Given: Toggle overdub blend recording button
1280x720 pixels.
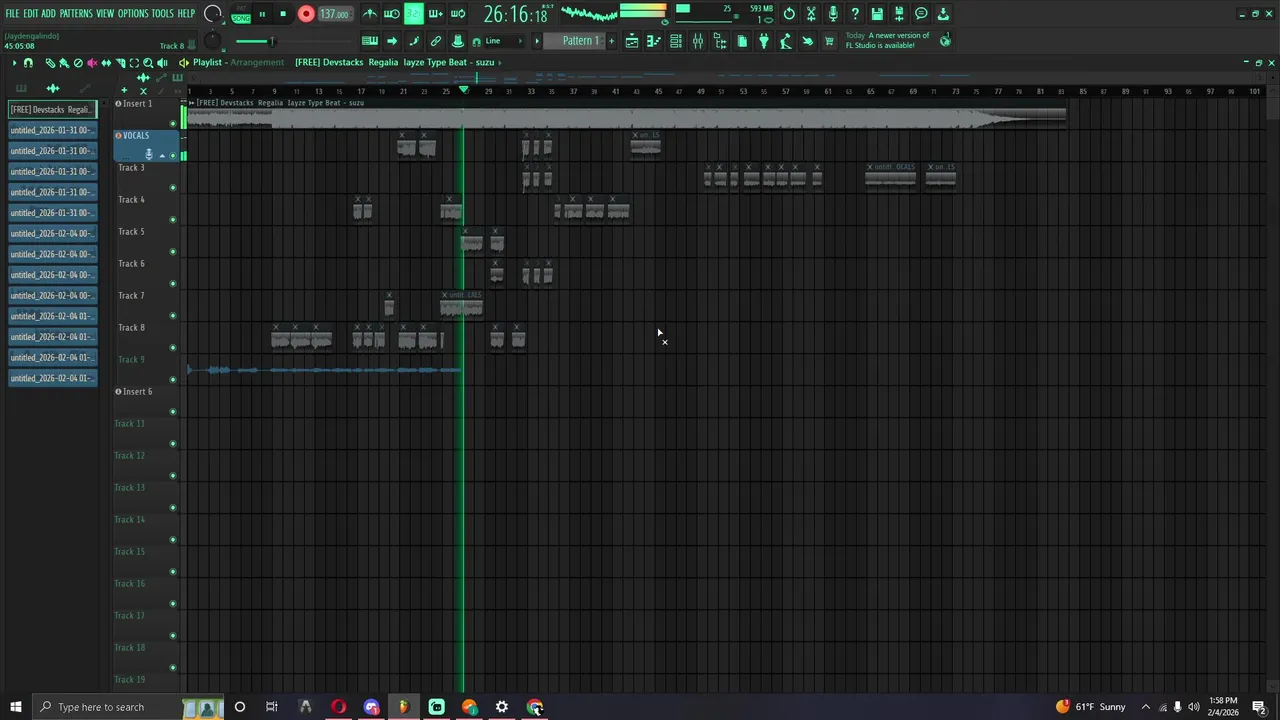Looking at the screenshot, I should (x=435, y=14).
